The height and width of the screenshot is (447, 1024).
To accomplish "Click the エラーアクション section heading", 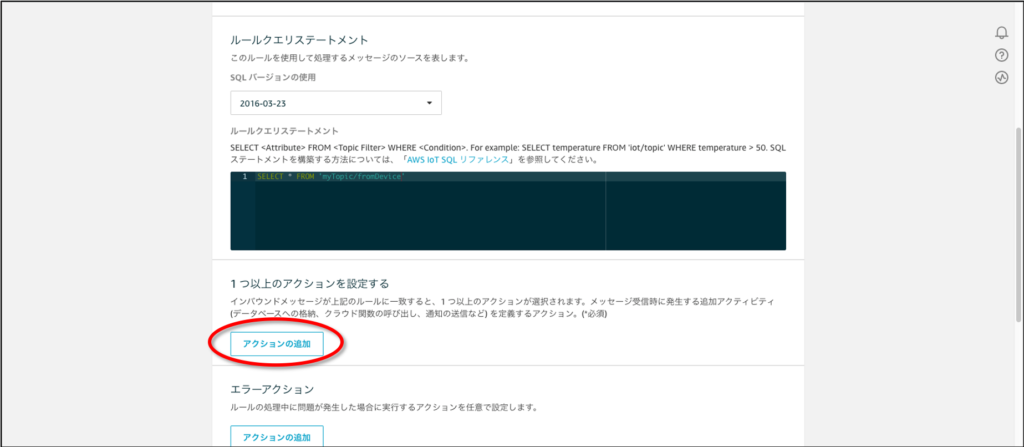I will [x=272, y=388].
